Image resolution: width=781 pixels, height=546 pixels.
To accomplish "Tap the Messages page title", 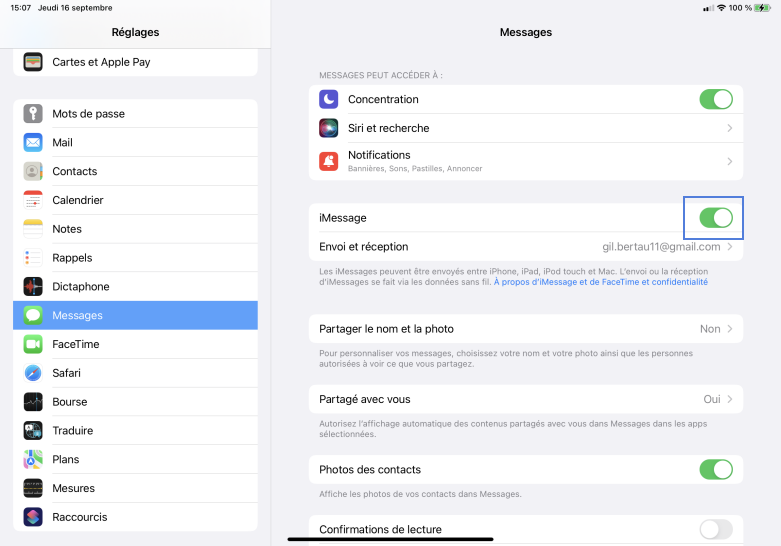I will click(526, 32).
